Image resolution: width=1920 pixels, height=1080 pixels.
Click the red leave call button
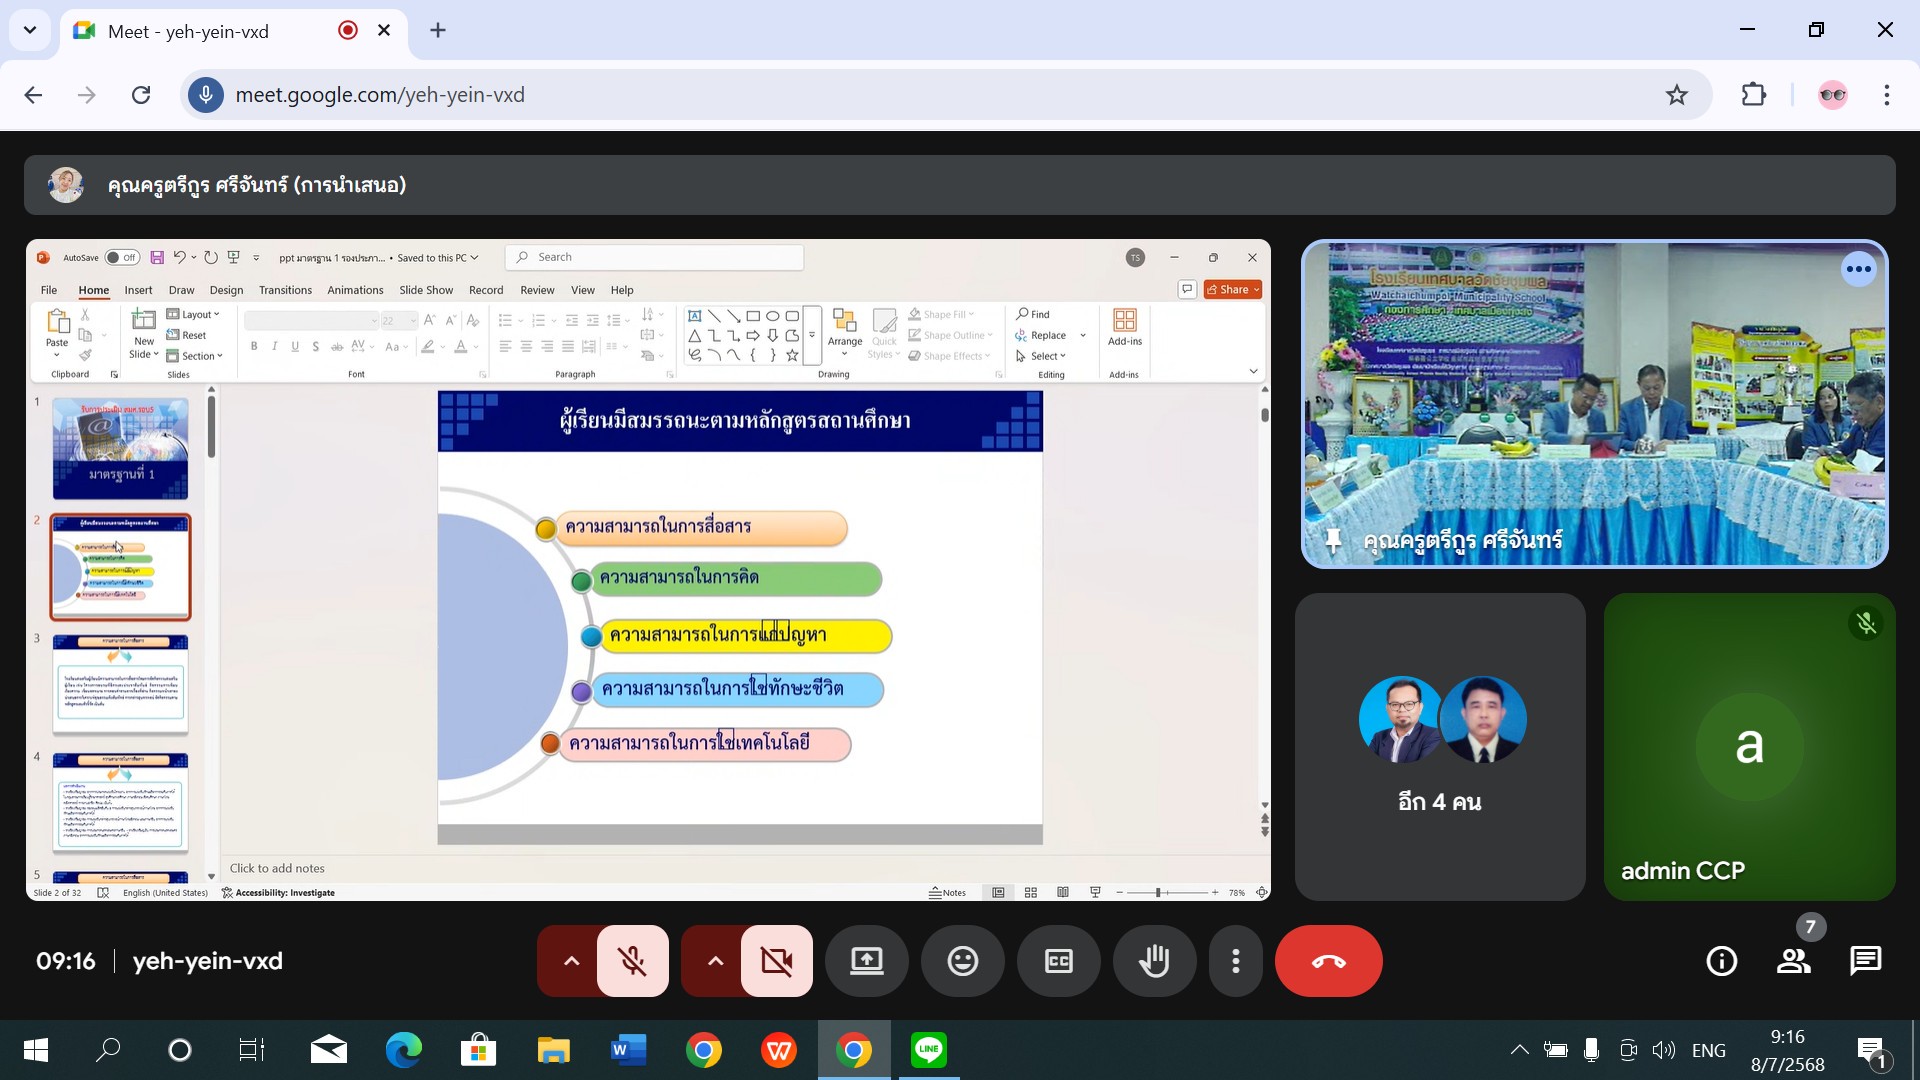point(1328,961)
